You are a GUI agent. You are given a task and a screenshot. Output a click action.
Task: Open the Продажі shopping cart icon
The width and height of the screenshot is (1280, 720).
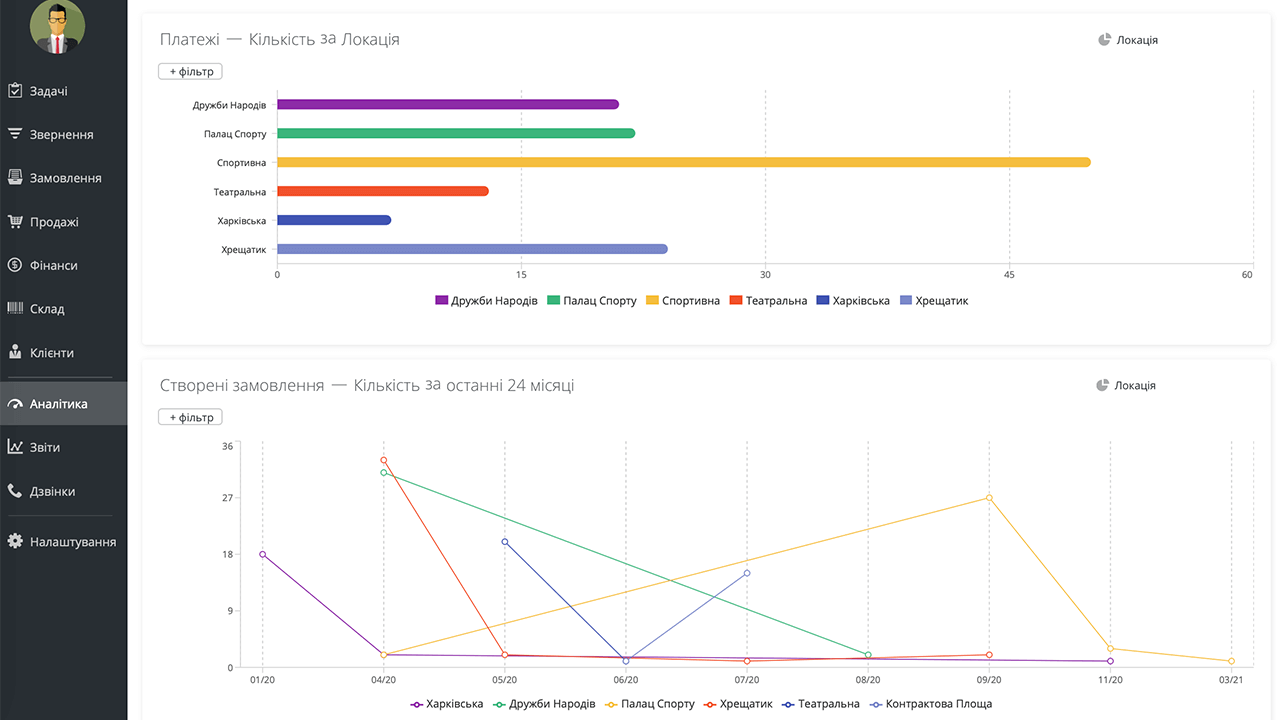point(15,222)
